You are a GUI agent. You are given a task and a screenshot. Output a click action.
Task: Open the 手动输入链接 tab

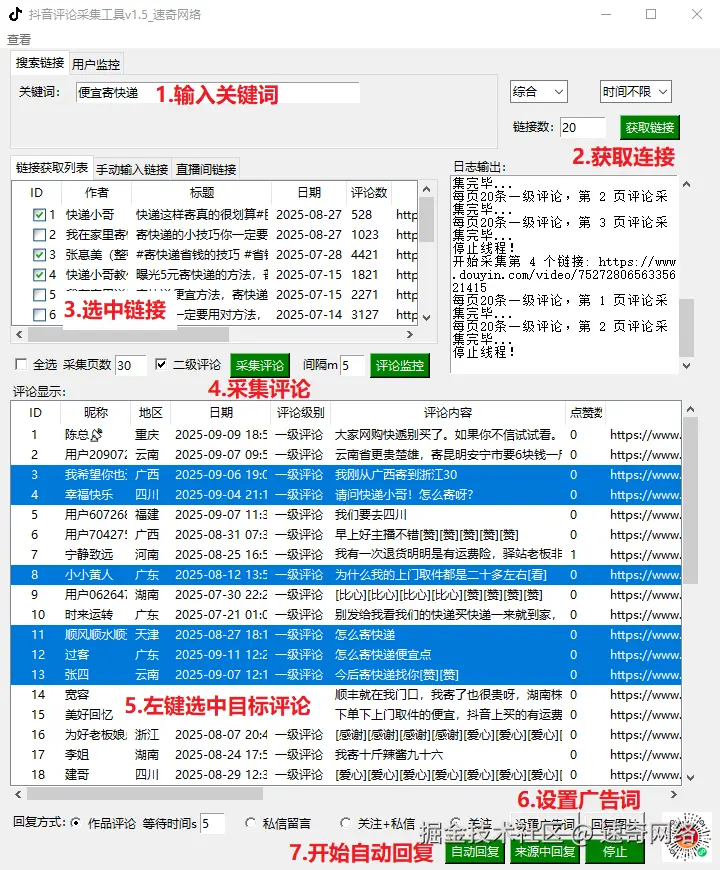click(132, 169)
